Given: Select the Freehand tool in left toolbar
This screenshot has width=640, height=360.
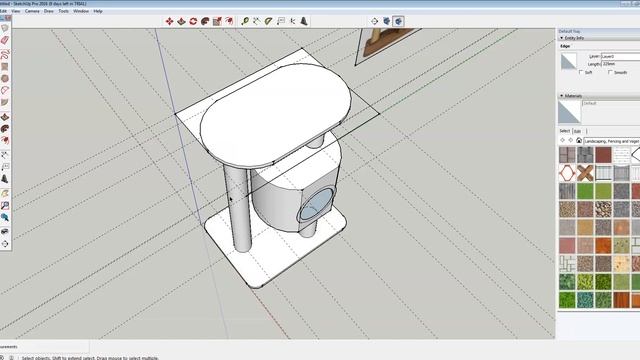Looking at the screenshot, I should (x=5, y=55).
